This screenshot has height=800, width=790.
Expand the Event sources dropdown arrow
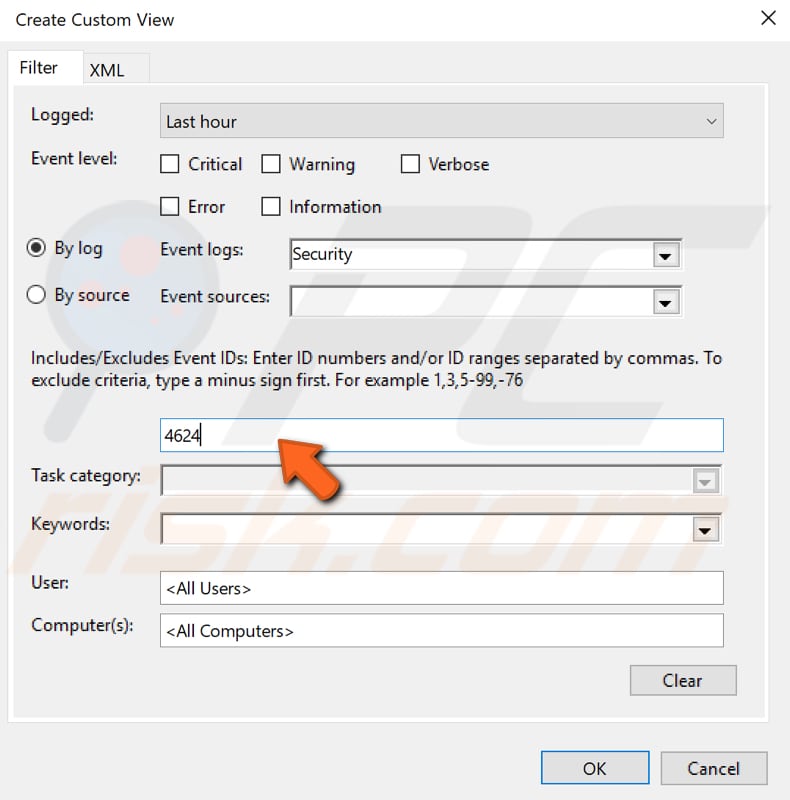point(665,303)
